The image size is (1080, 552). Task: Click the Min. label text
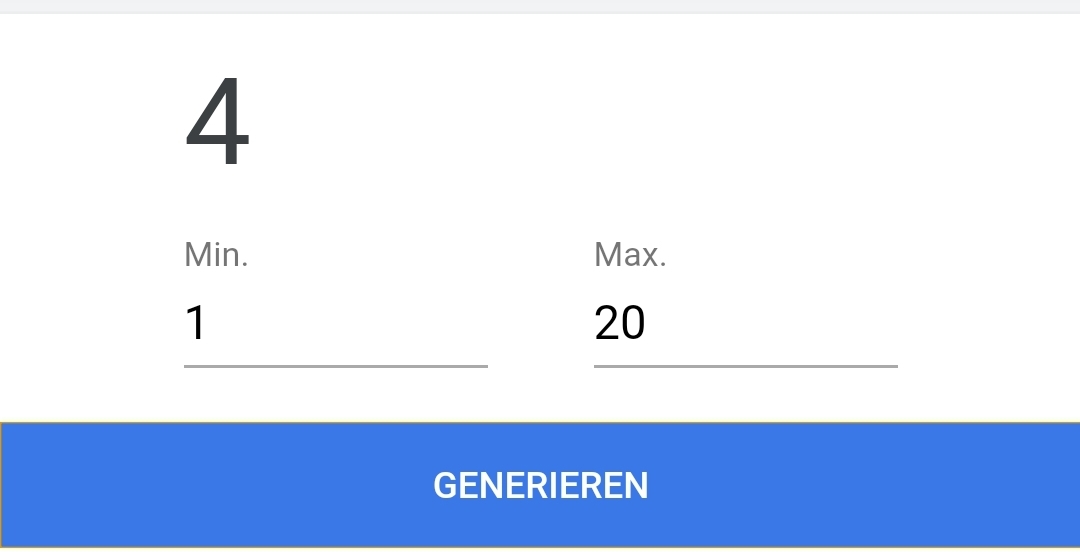[x=216, y=254]
